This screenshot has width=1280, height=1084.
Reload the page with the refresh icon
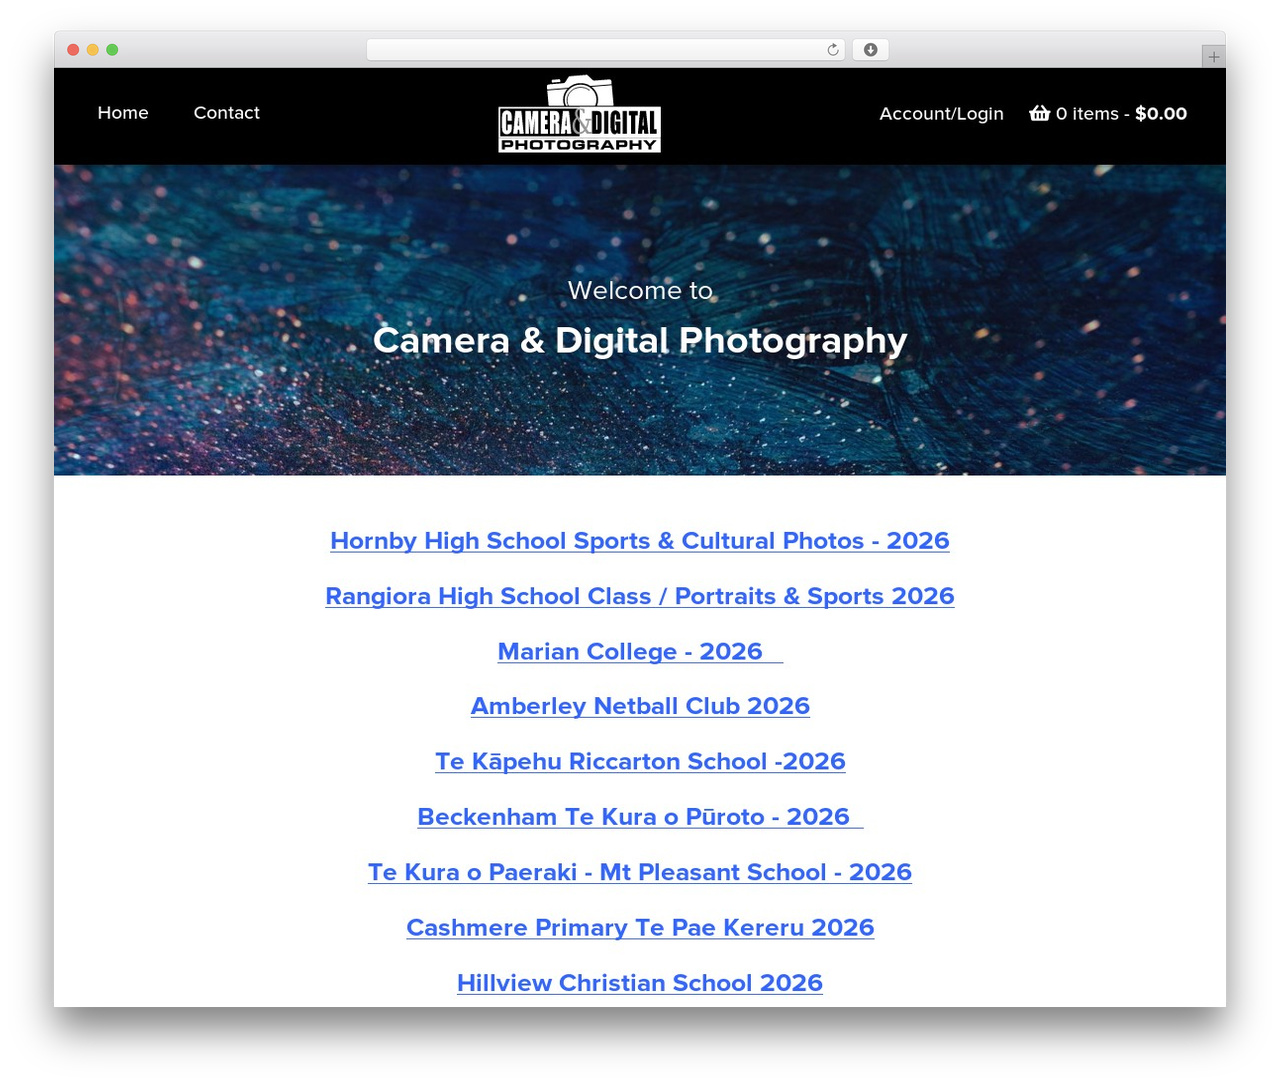[x=833, y=50]
